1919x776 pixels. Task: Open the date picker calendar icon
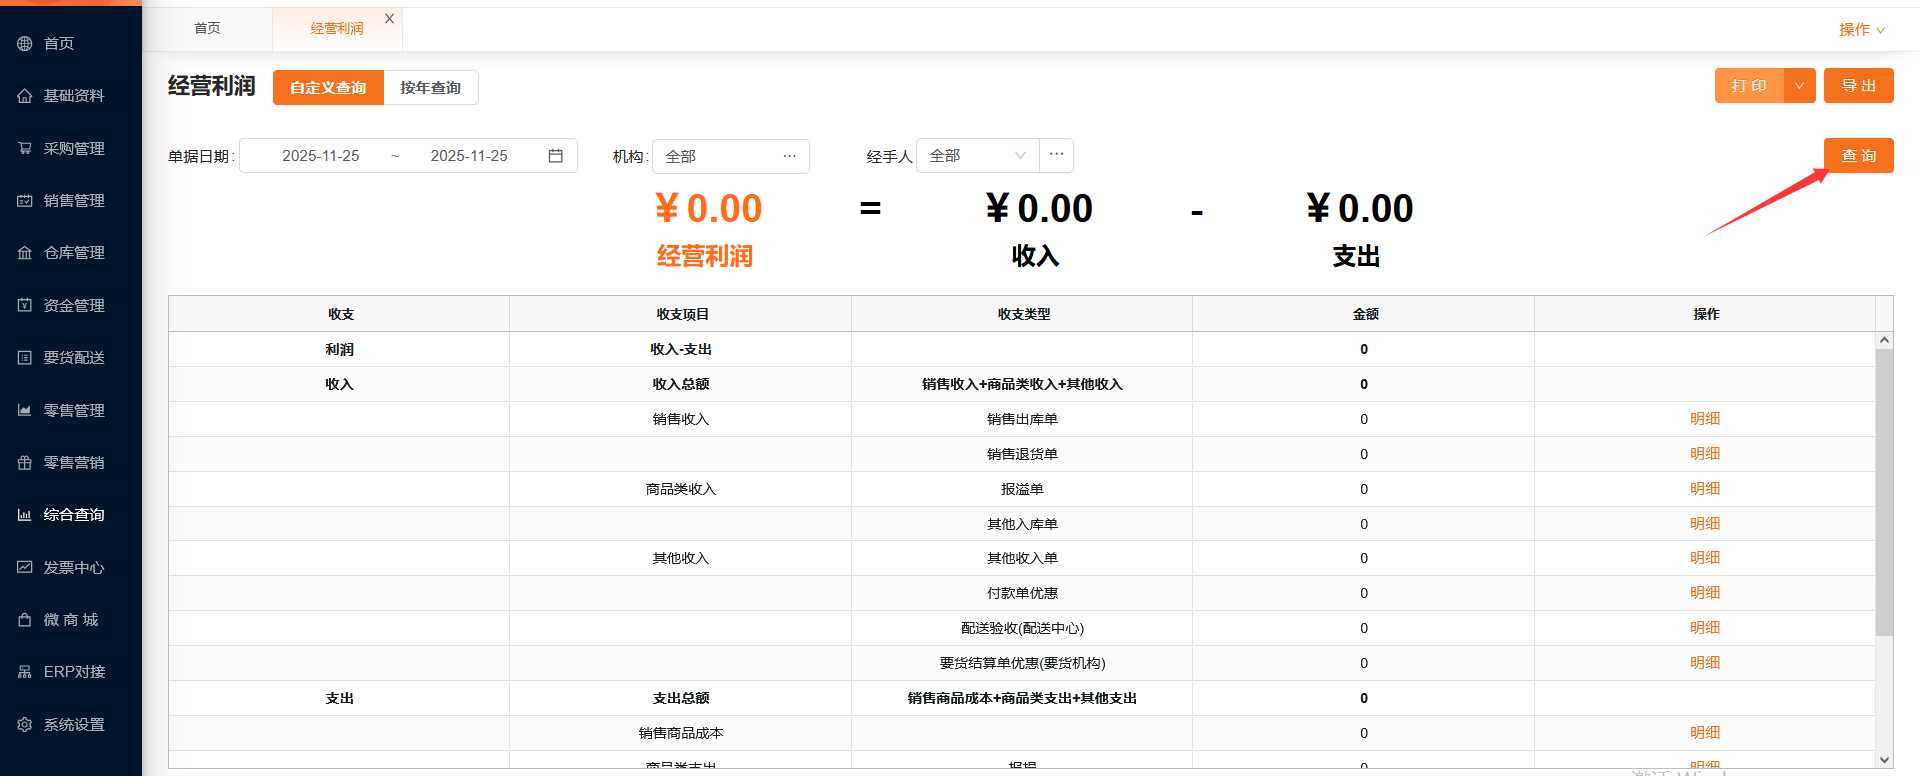point(556,156)
